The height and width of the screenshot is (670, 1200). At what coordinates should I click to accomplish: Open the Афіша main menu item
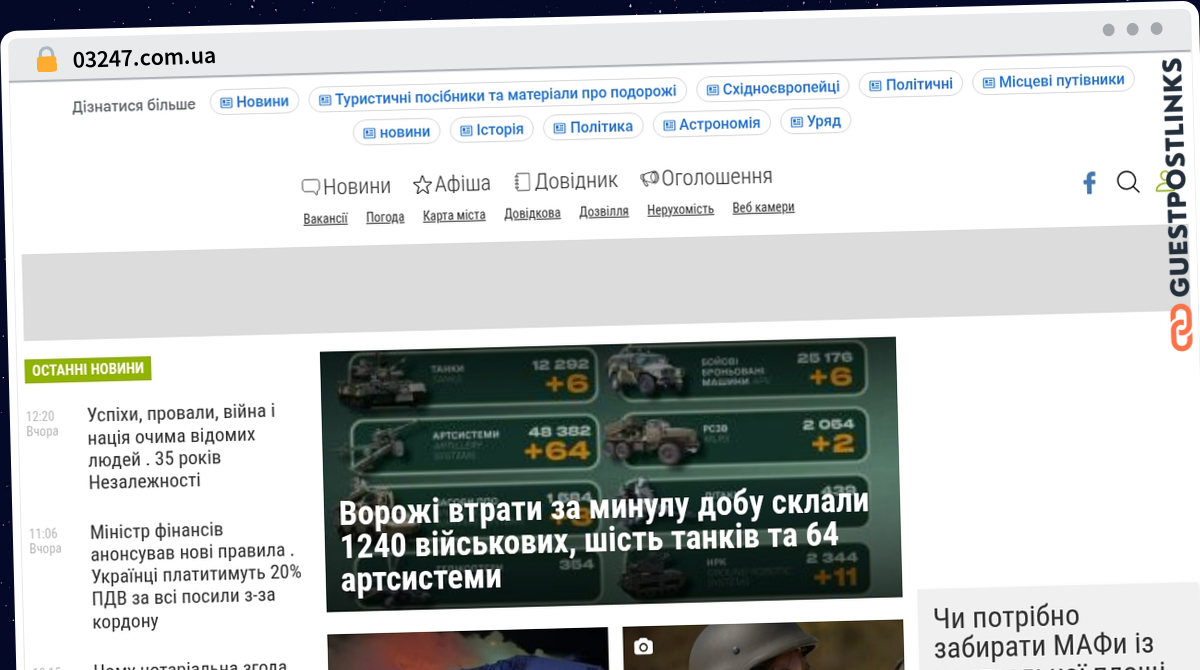point(452,184)
